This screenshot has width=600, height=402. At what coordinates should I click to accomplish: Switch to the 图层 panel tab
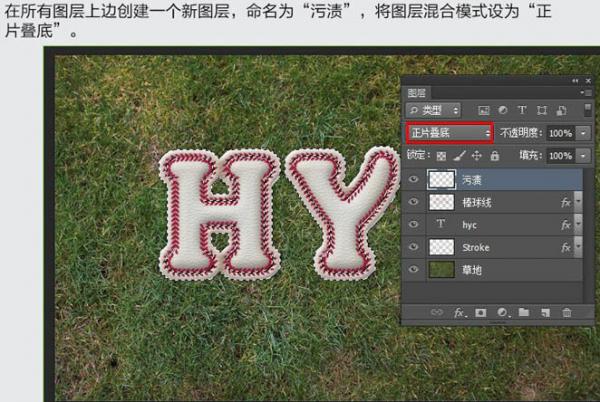[x=417, y=92]
